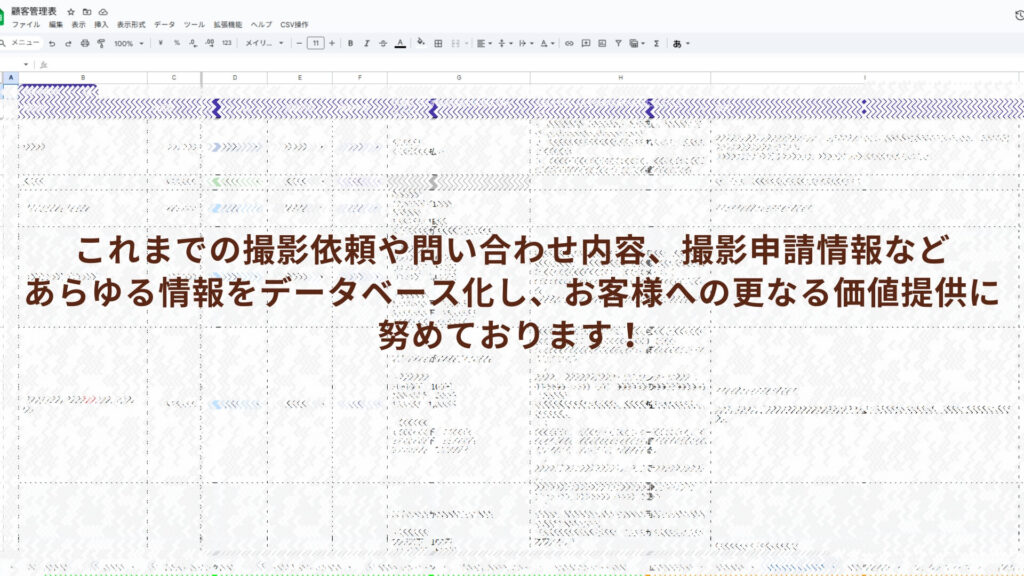This screenshot has height=576, width=1024.
Task: Insert a link with the chain icon
Action: [569, 43]
